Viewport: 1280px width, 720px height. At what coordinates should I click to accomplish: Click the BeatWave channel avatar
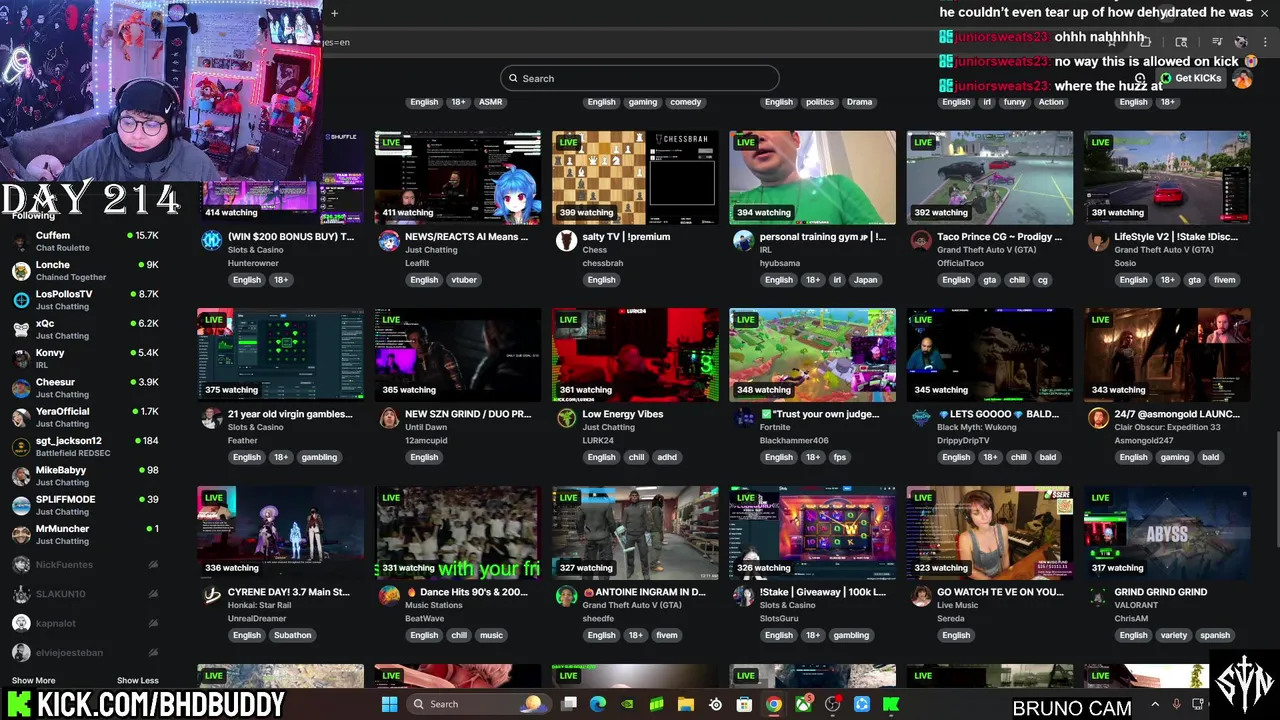point(389,596)
